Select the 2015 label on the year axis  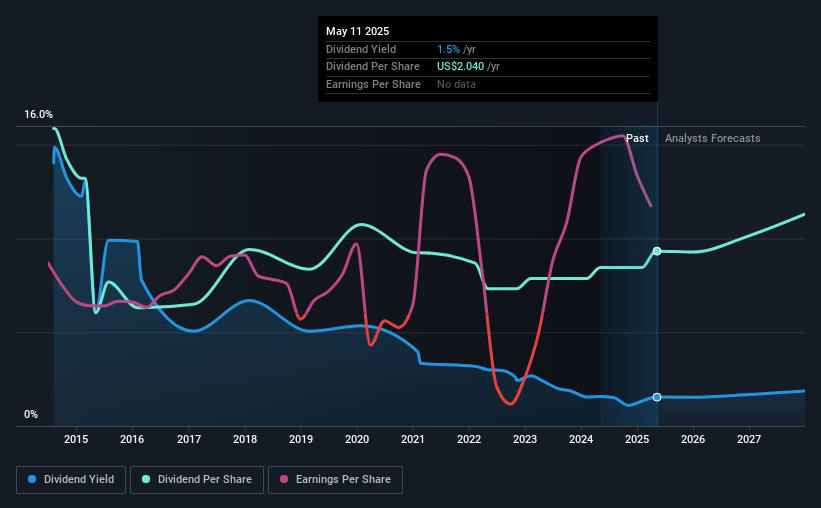point(76,439)
